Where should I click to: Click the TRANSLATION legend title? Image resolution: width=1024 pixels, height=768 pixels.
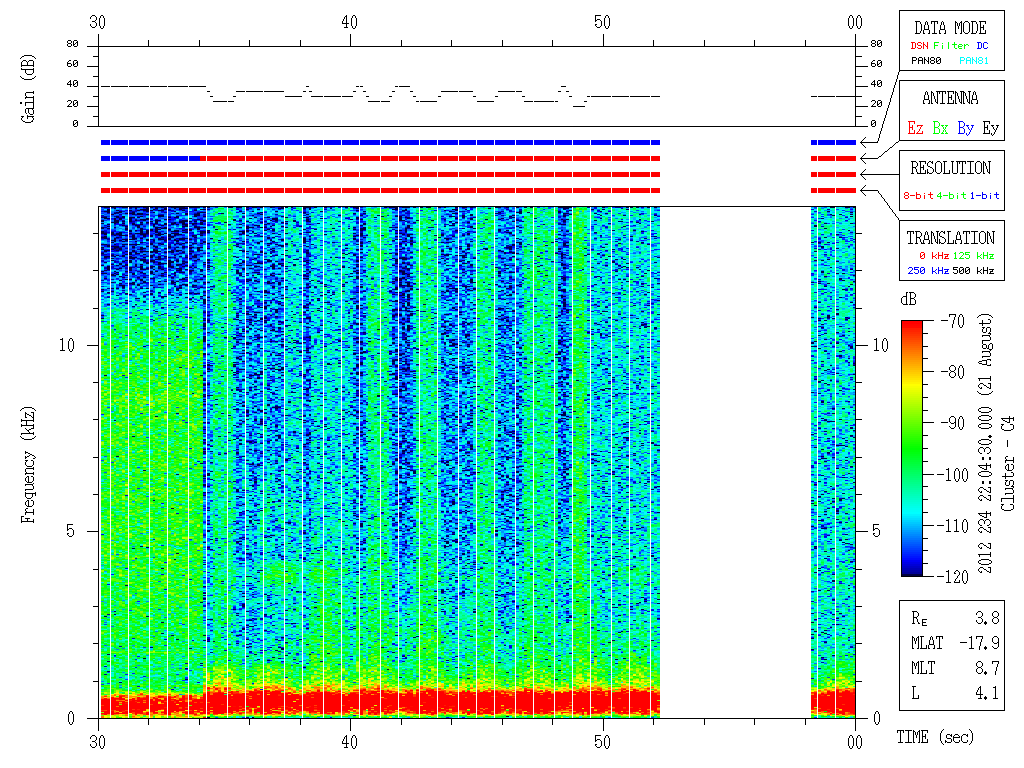pyautogui.click(x=950, y=238)
